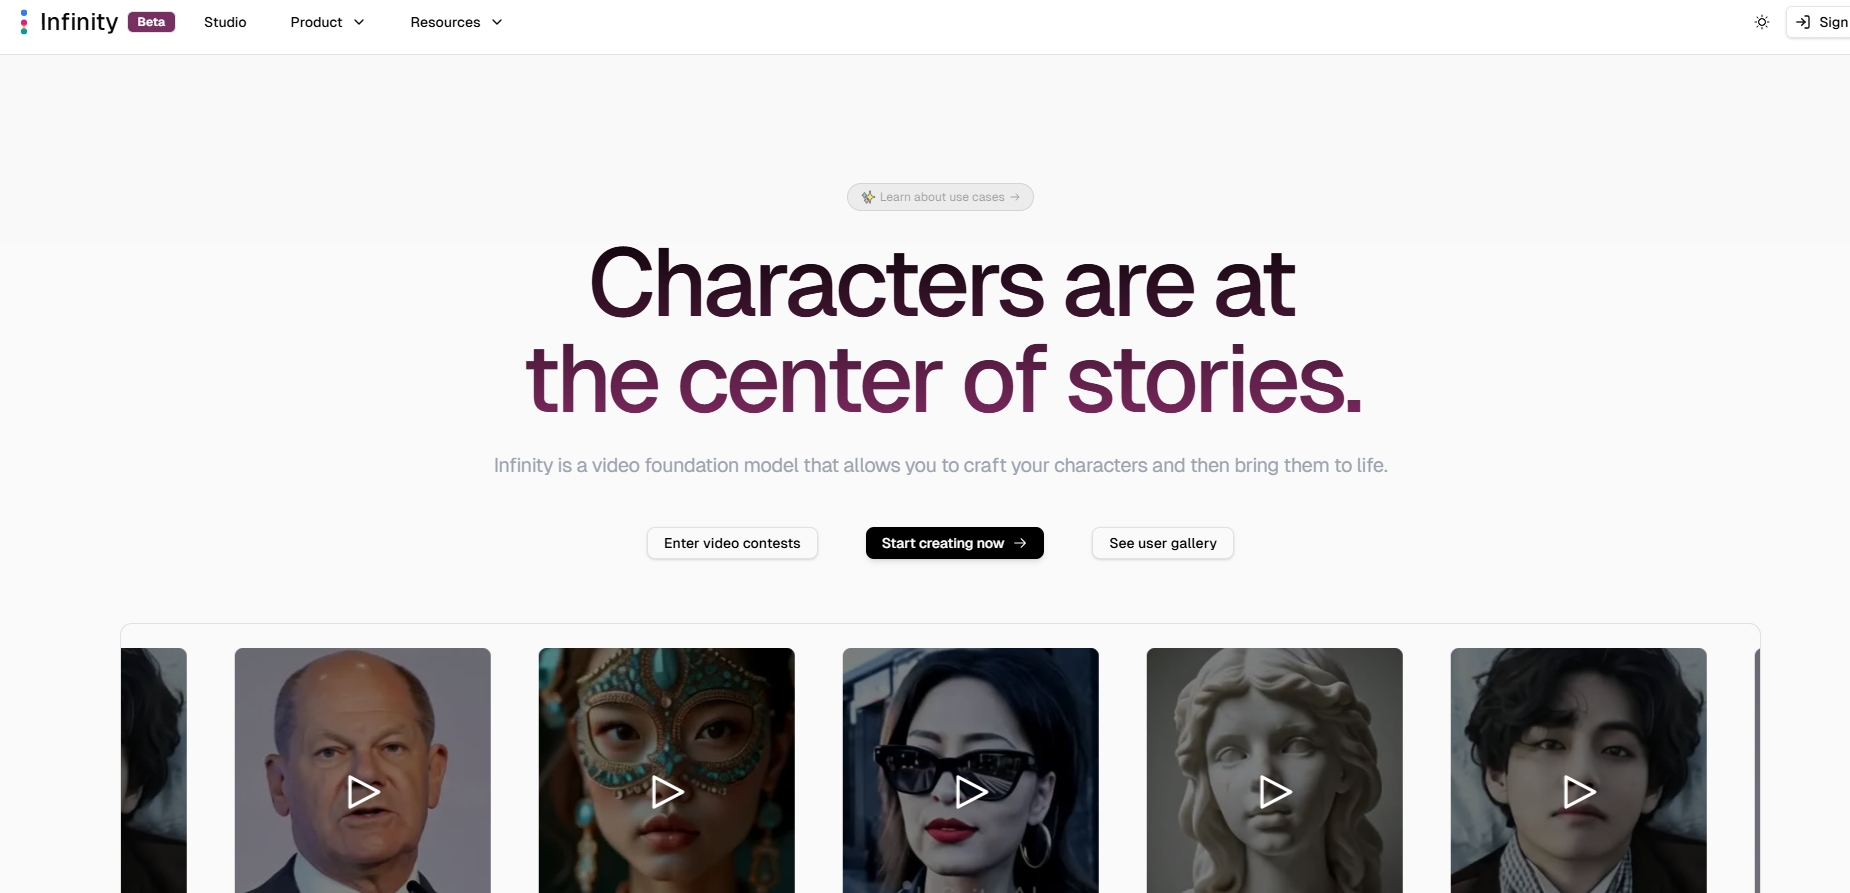Viewport: 1850px width, 893px height.
Task: Play the bald man in suit video
Action: 363,792
